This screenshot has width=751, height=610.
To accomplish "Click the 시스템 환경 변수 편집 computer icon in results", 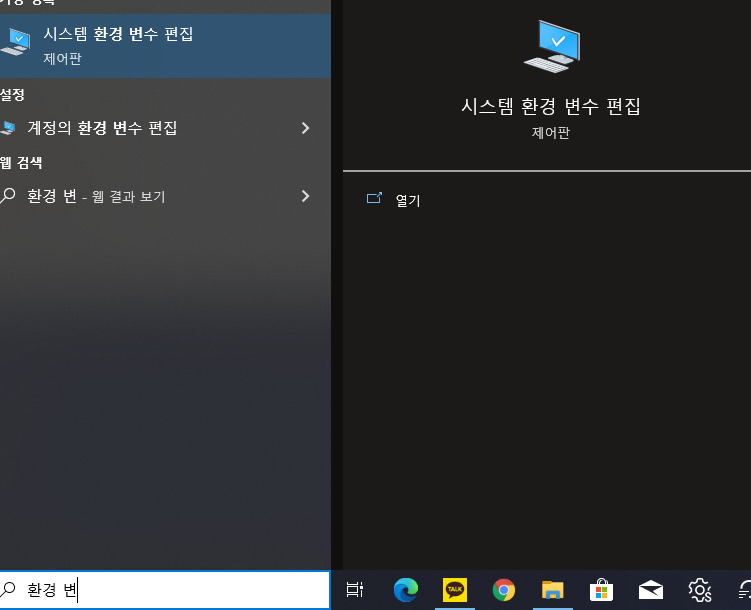I will [x=16, y=42].
